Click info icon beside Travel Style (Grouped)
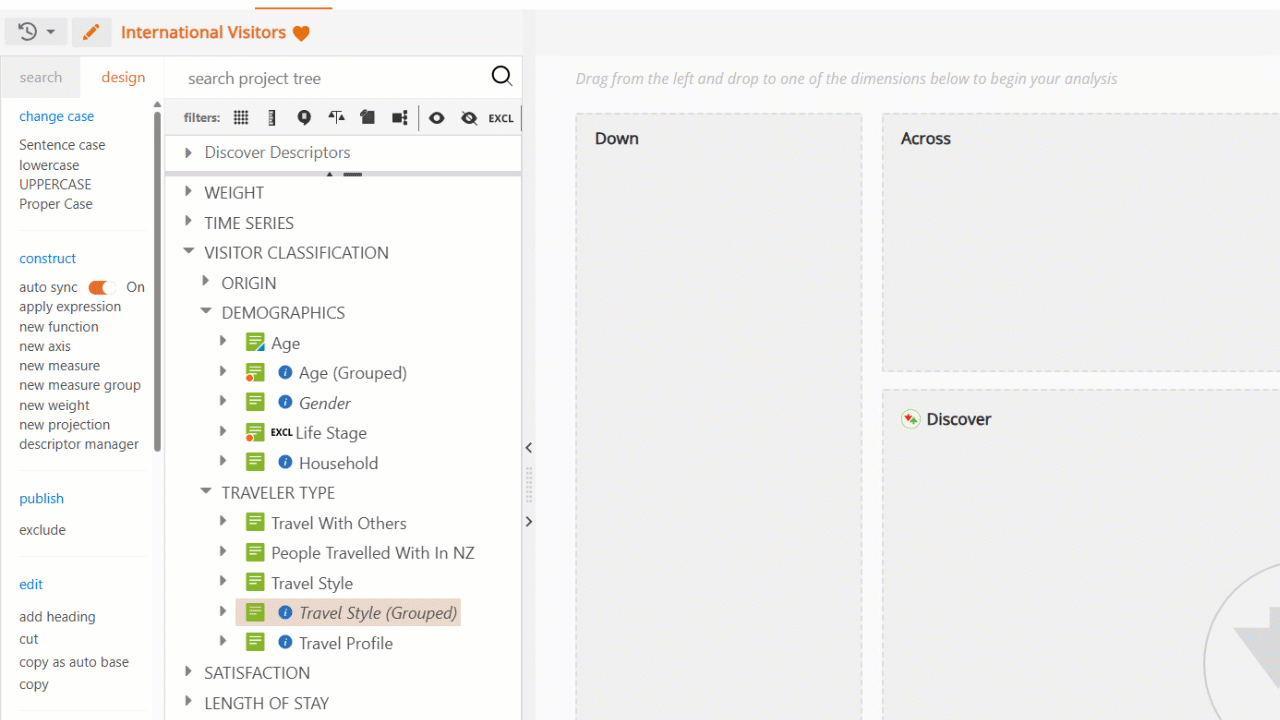 coord(285,612)
